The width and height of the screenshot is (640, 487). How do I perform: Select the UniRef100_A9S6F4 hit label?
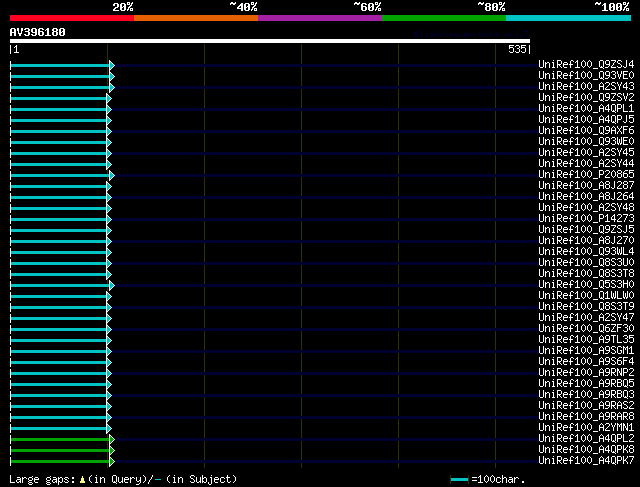click(x=586, y=362)
